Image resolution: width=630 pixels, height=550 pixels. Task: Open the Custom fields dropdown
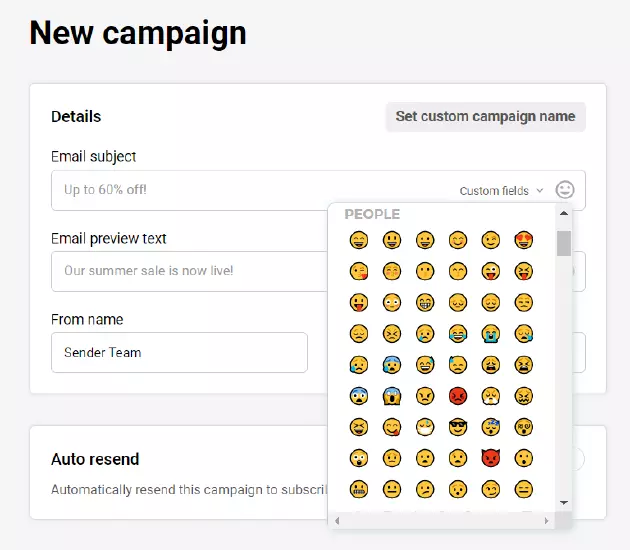[501, 190]
